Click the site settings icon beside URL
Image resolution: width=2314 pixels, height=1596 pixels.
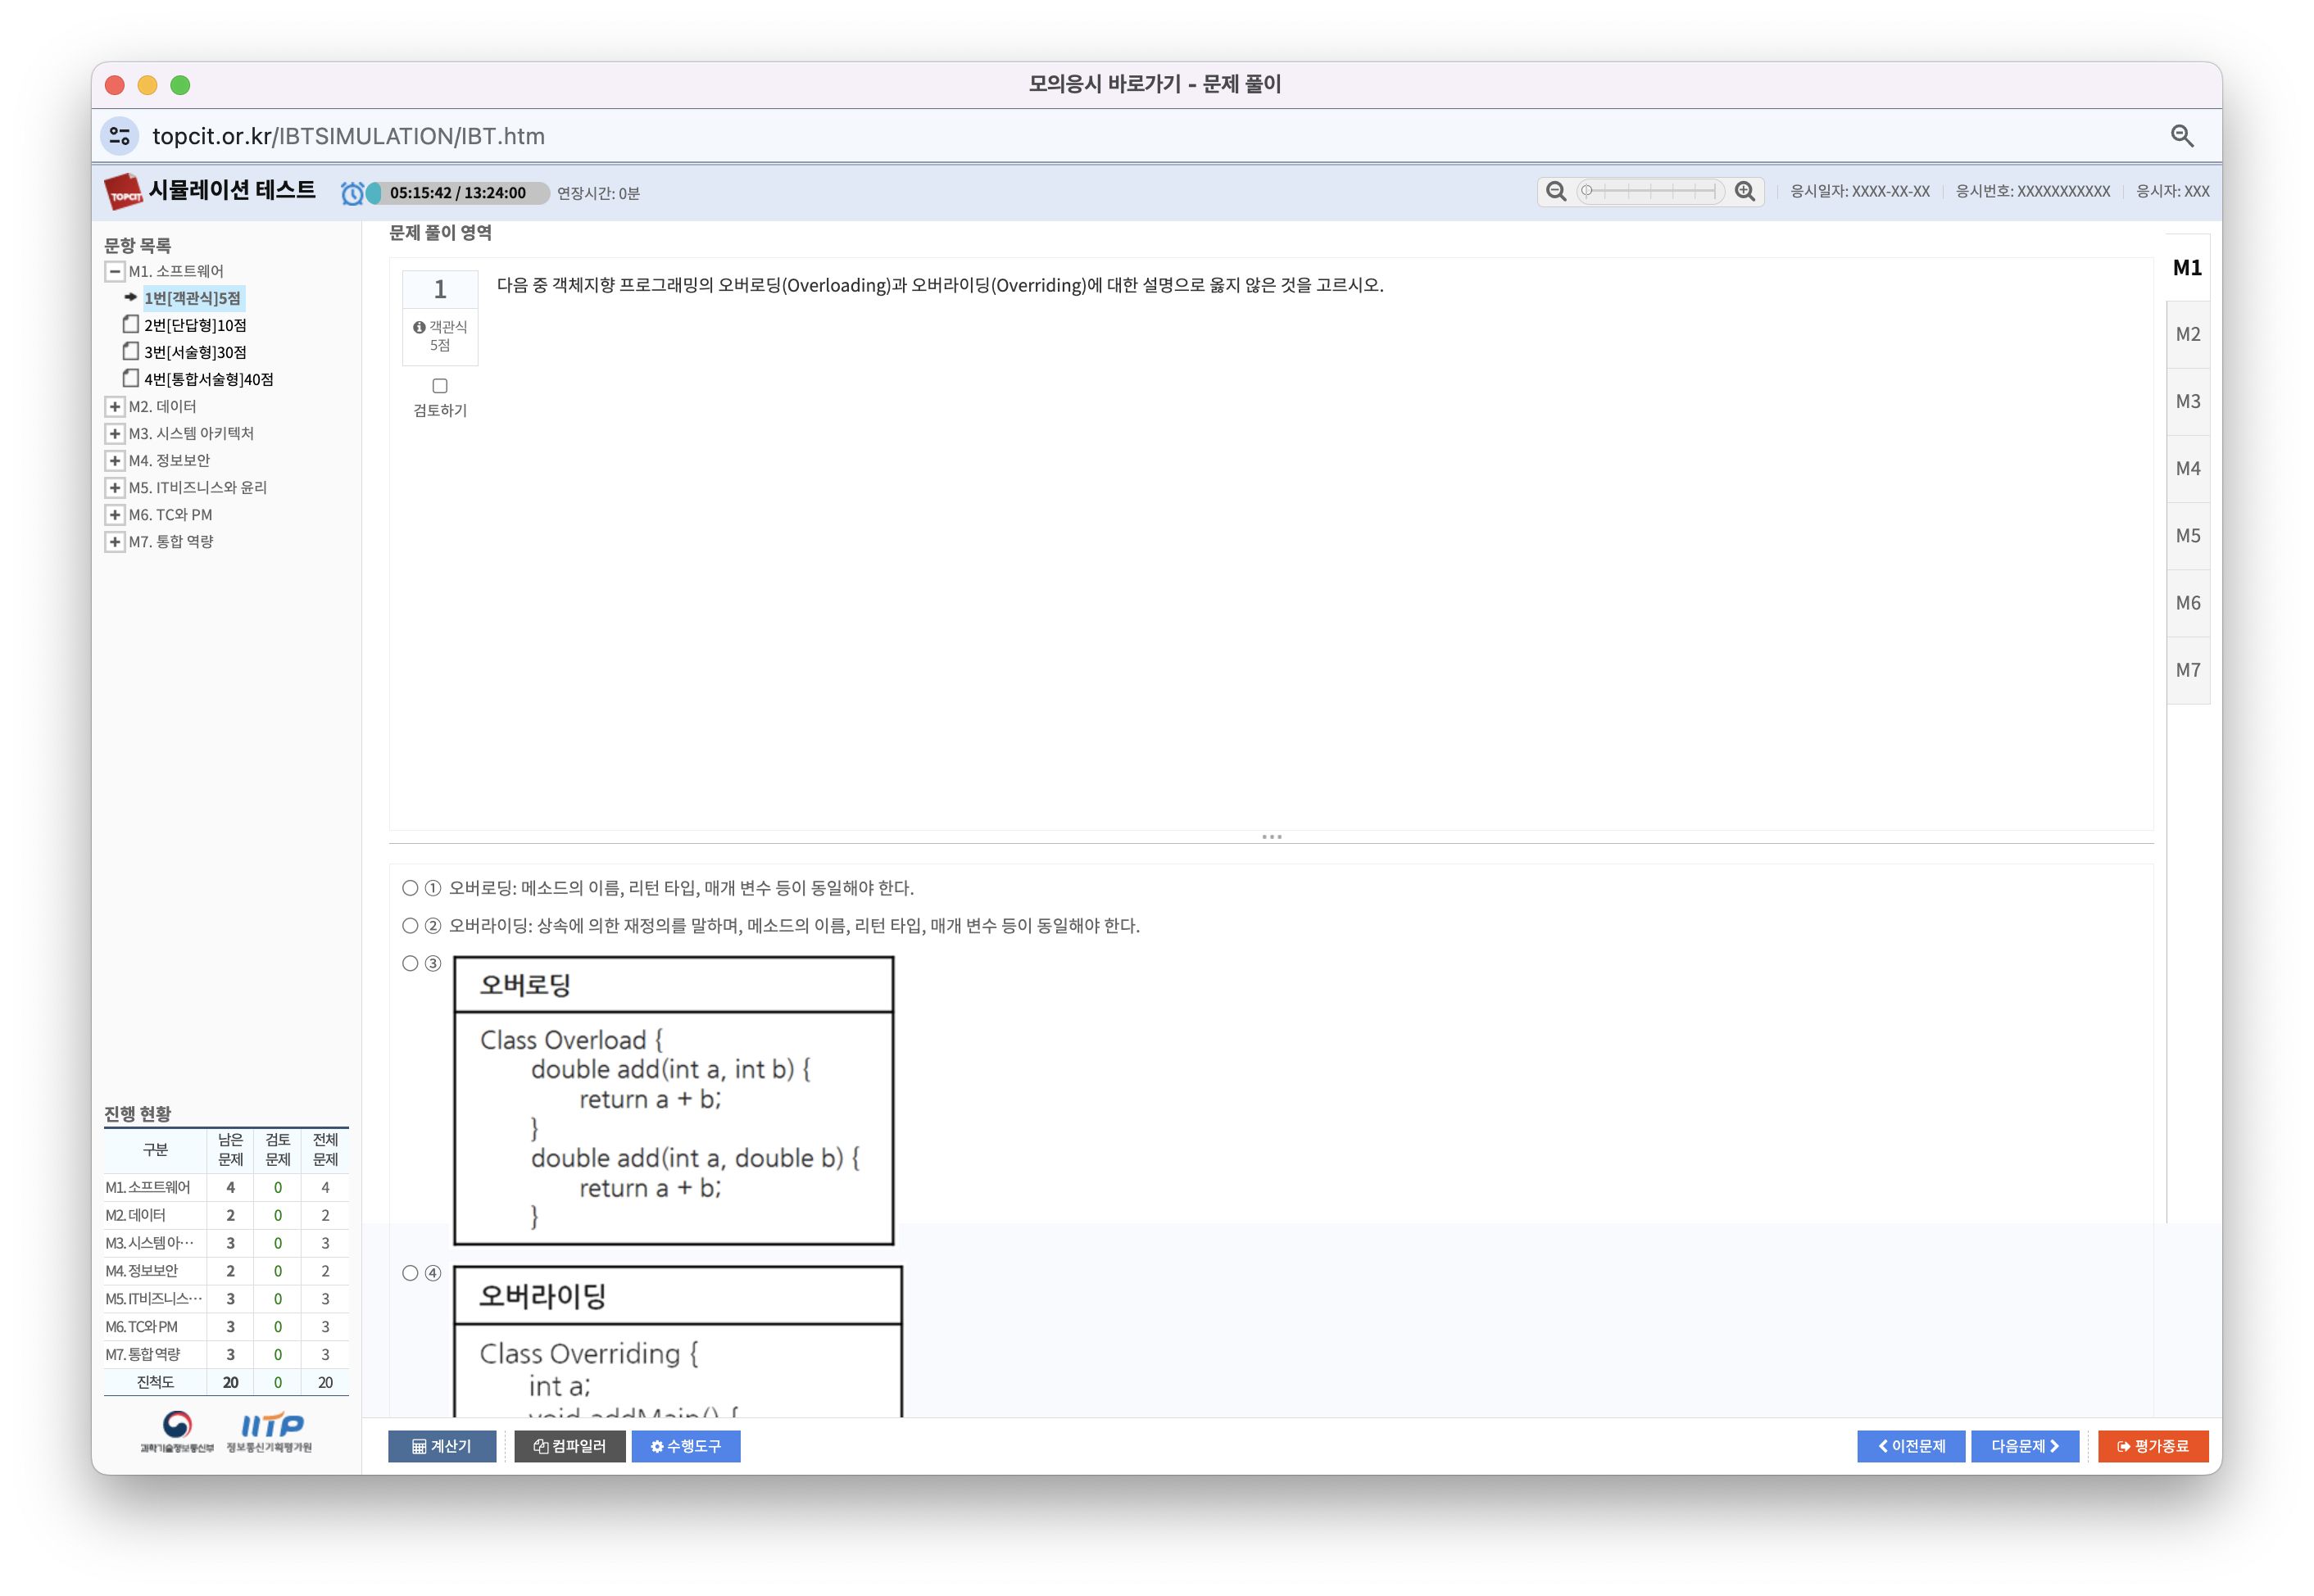point(120,136)
